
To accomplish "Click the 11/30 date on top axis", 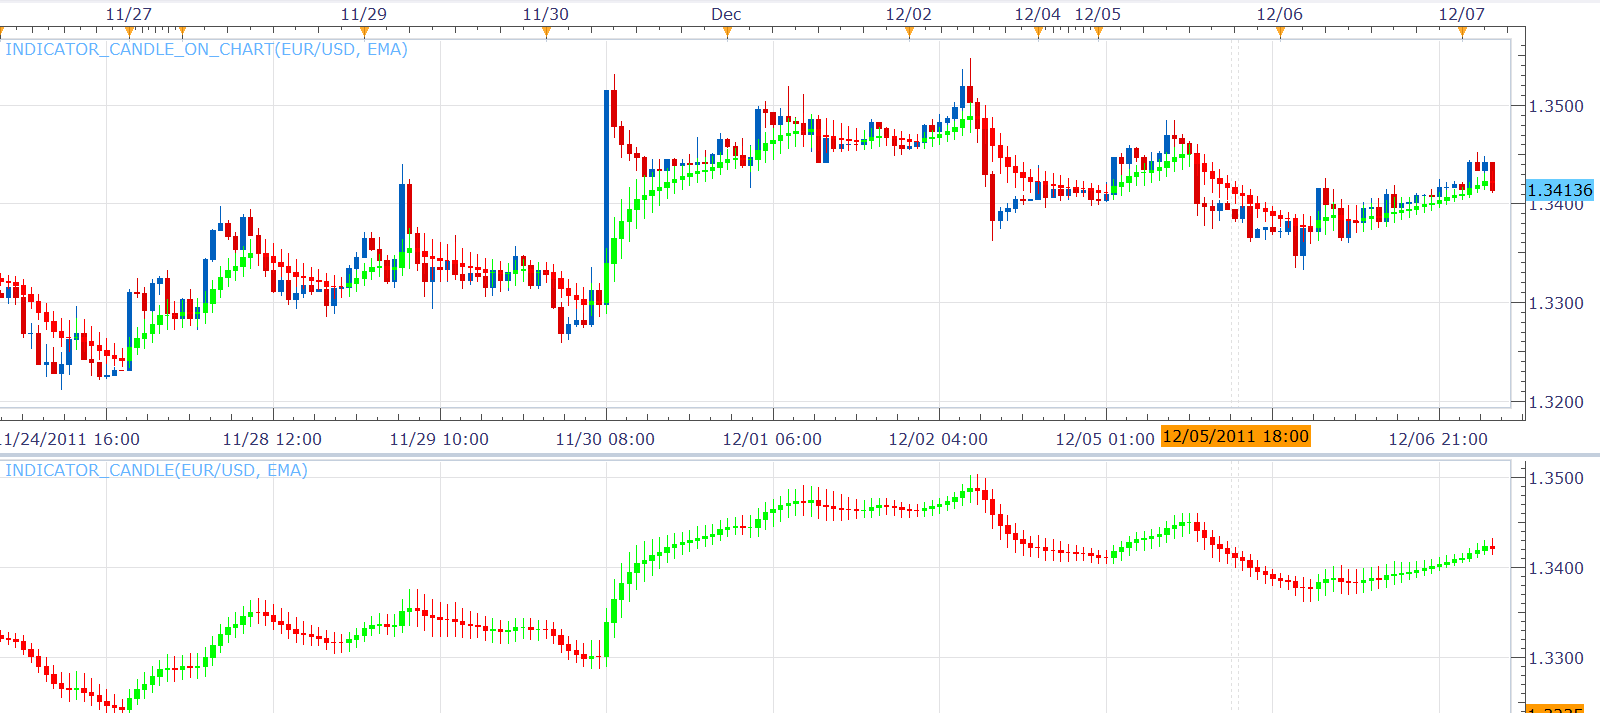I will pyautogui.click(x=546, y=14).
